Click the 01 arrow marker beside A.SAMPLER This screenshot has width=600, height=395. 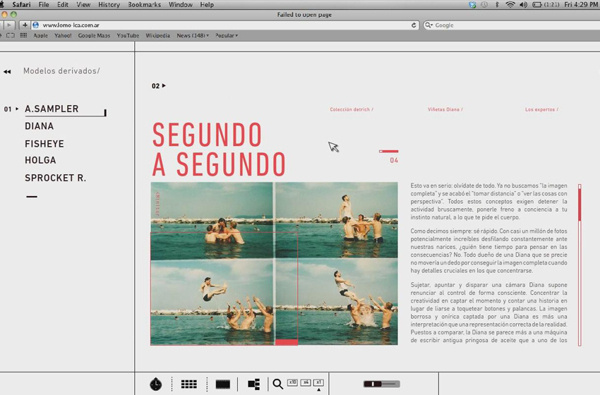tap(11, 109)
